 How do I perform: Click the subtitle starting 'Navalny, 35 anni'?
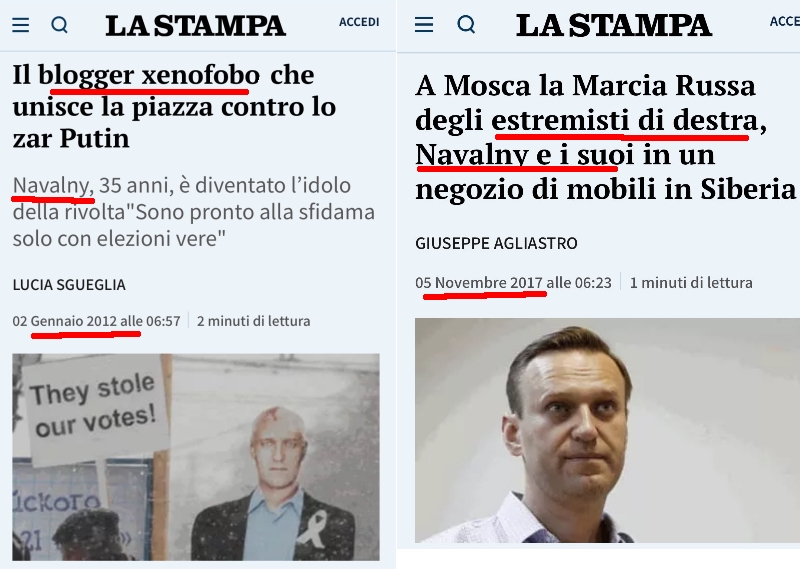pyautogui.click(x=194, y=212)
